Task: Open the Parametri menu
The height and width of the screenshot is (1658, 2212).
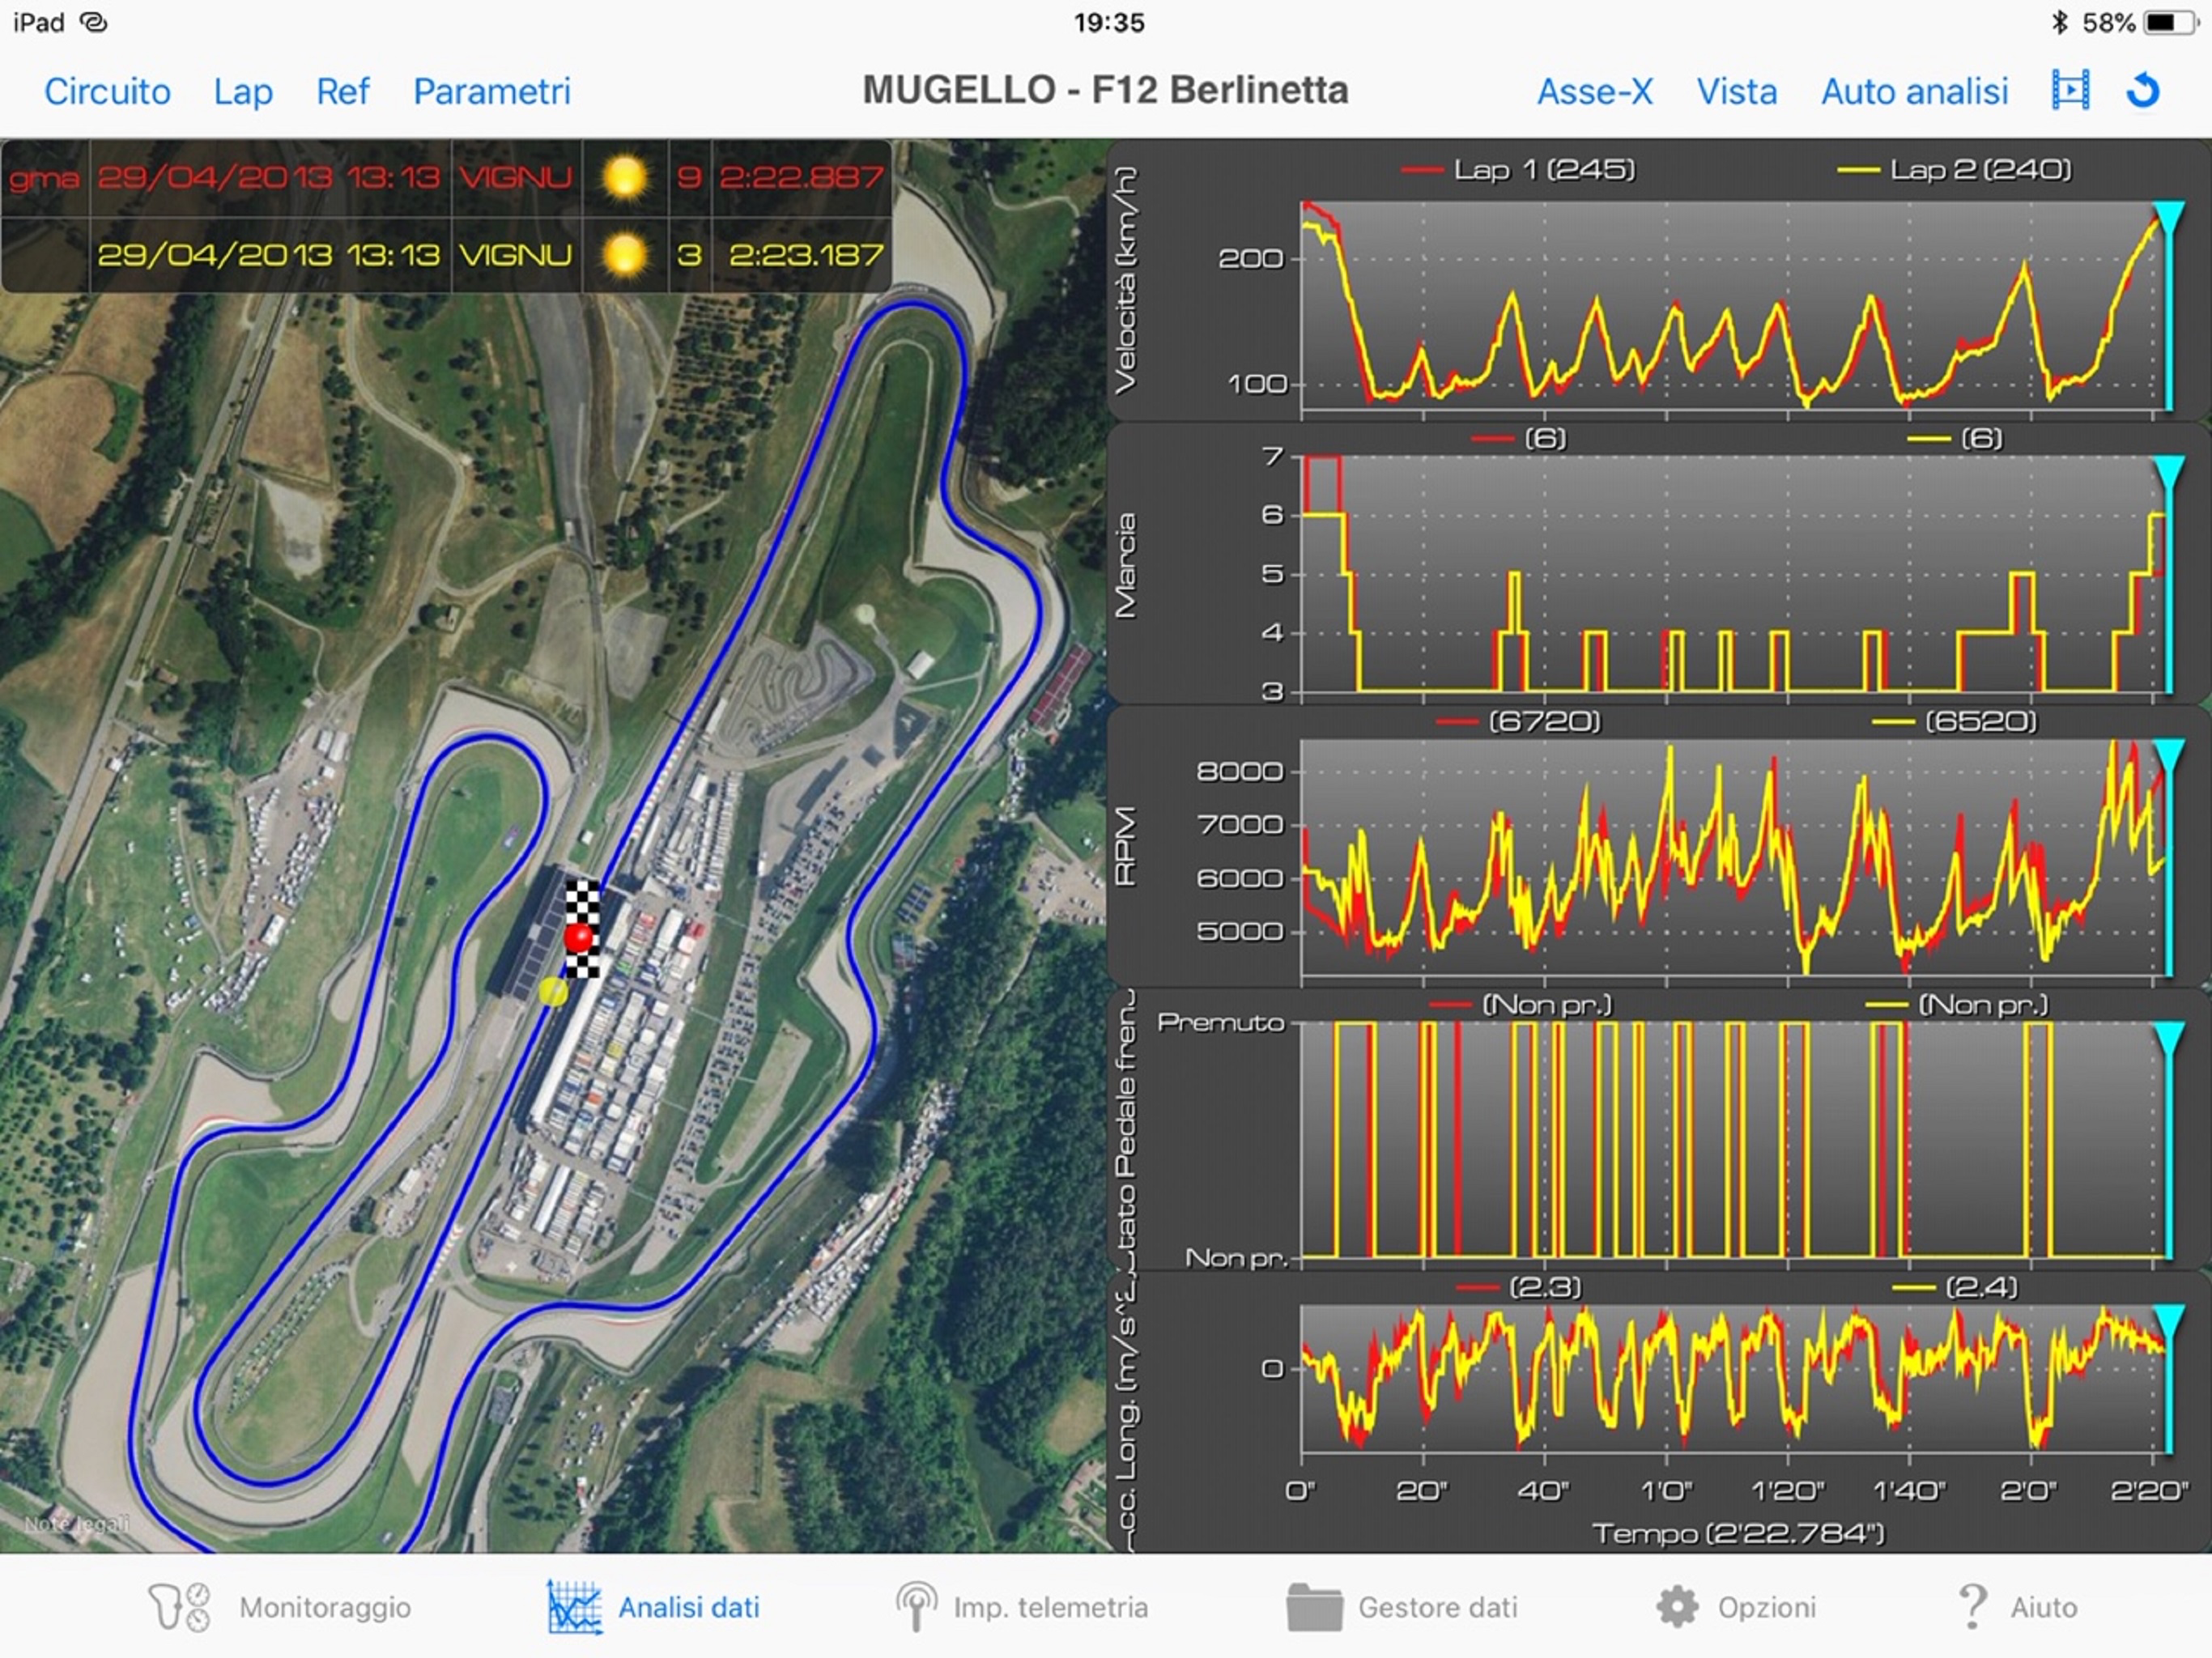Action: tap(492, 91)
